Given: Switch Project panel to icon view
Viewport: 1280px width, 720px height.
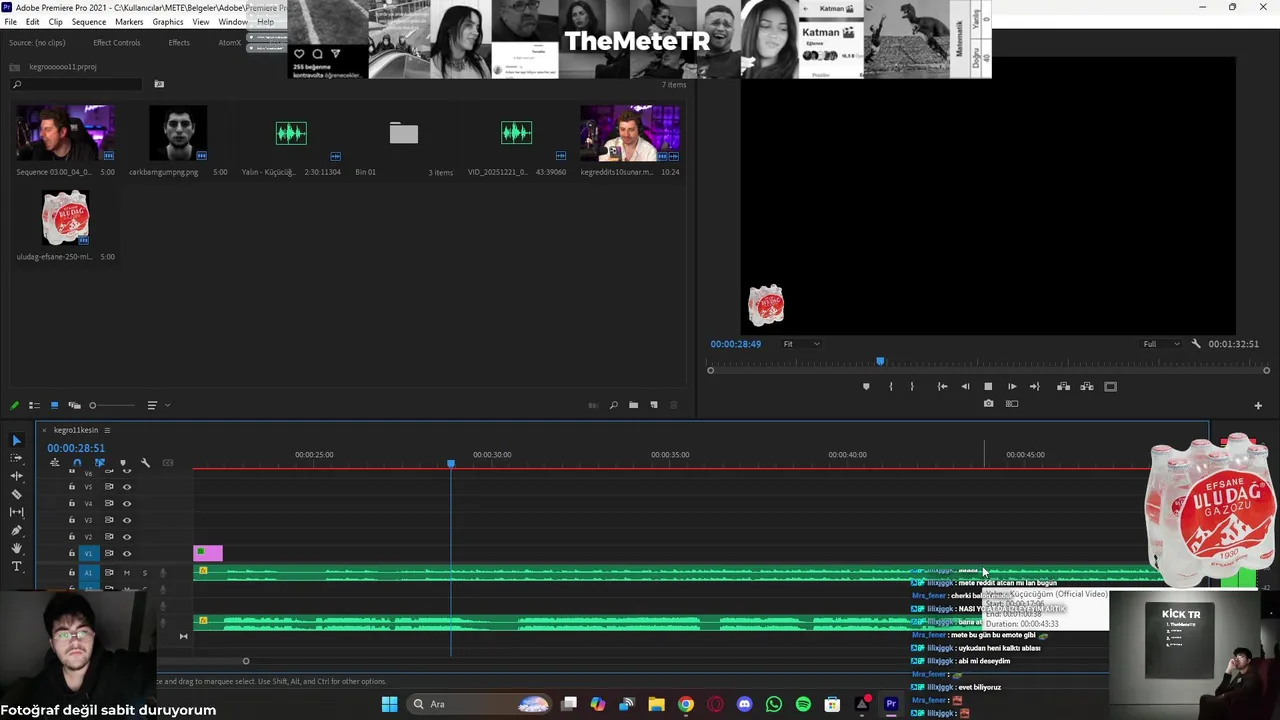Looking at the screenshot, I should click(54, 405).
